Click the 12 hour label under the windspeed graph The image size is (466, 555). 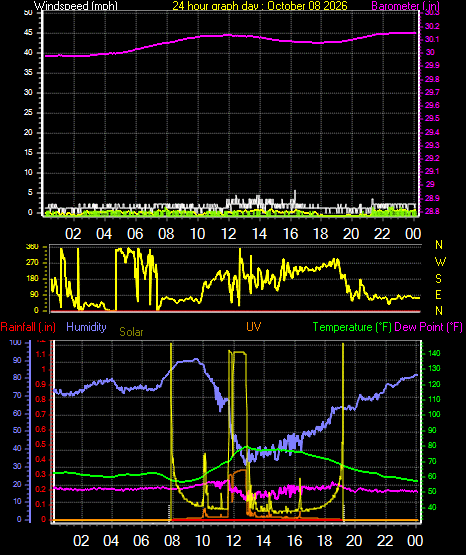[228, 234]
